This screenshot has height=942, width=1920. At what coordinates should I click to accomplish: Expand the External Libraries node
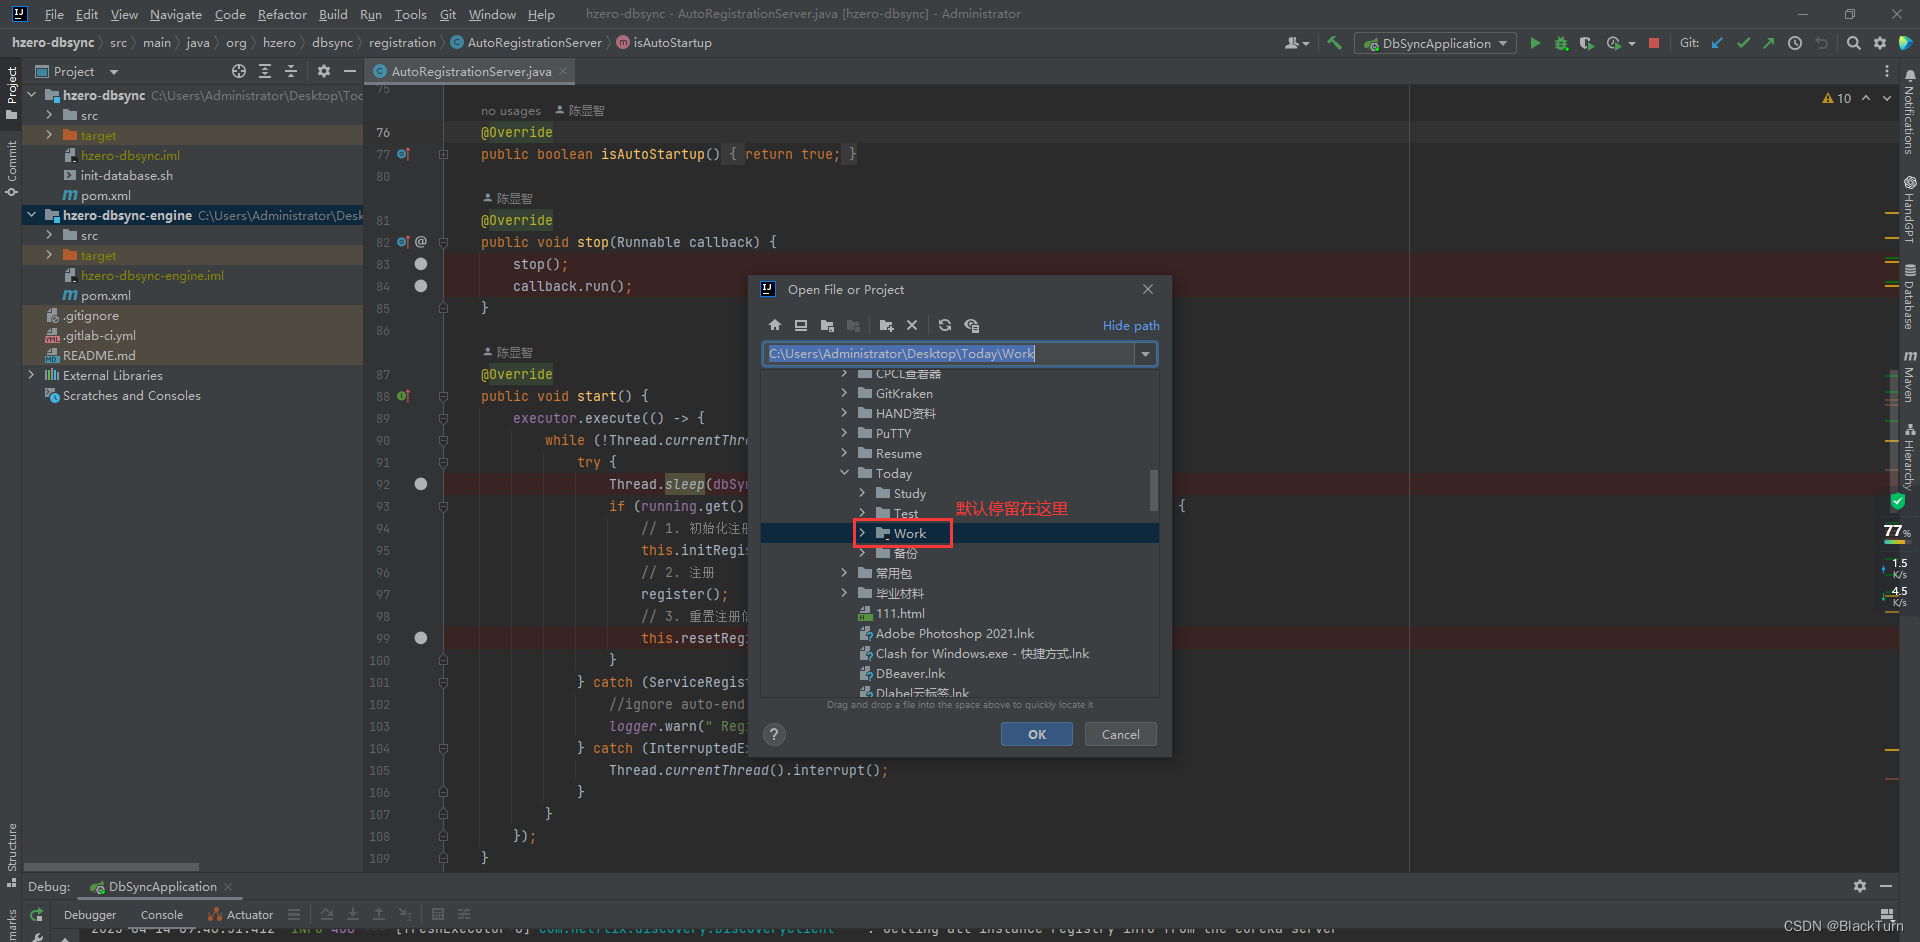(x=31, y=375)
